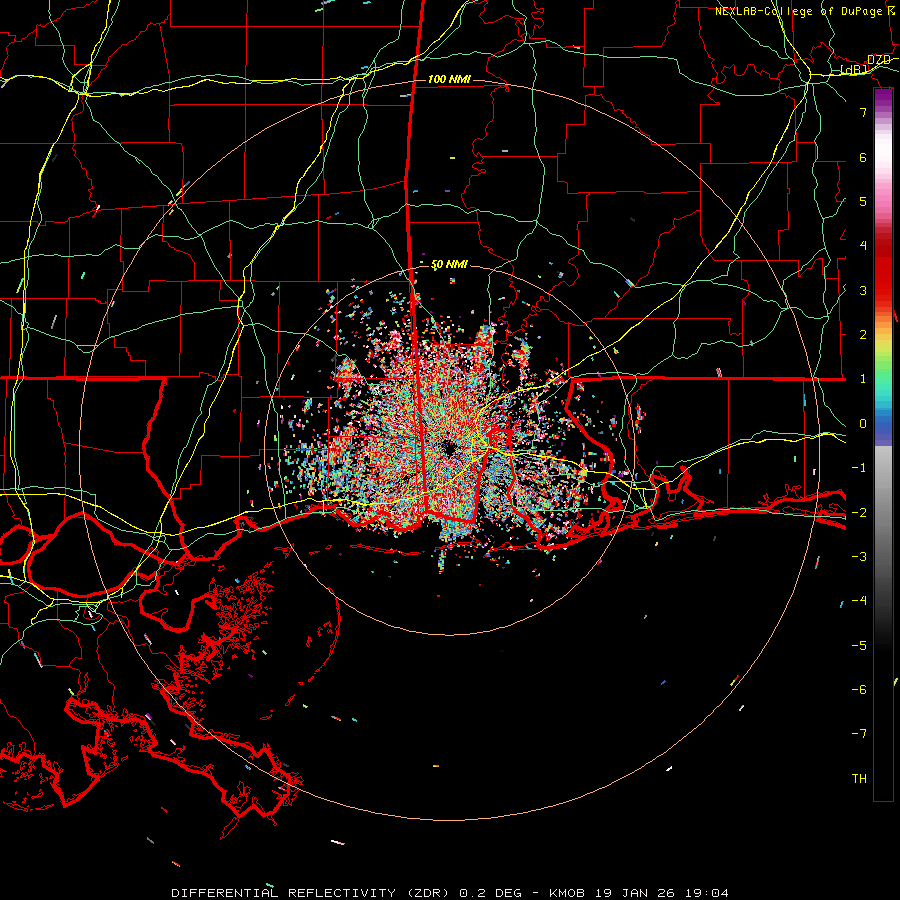
Task: Click the color scale value 7 label
Action: (x=863, y=112)
